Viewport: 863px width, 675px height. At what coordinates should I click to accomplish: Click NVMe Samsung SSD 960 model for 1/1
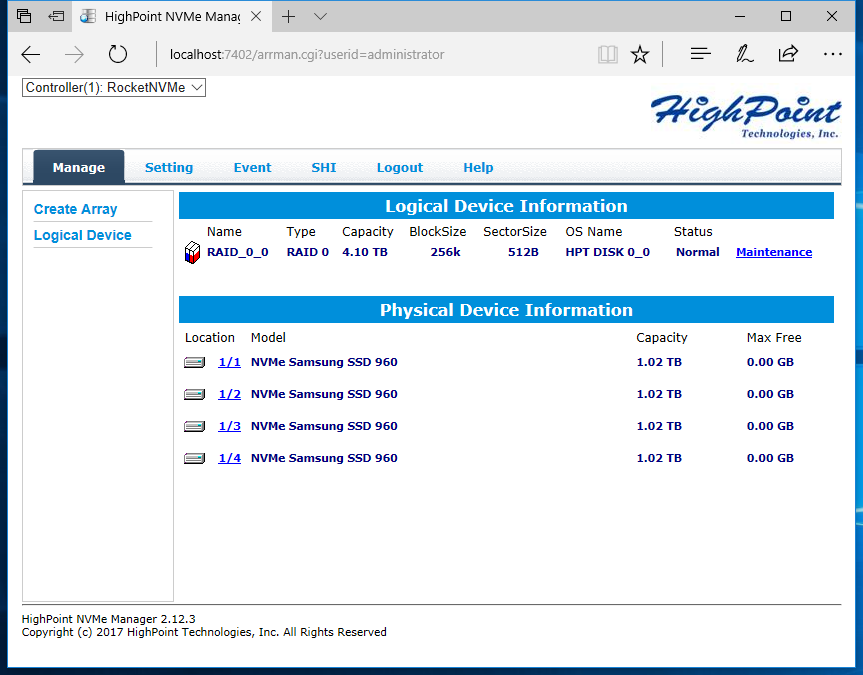coord(324,362)
